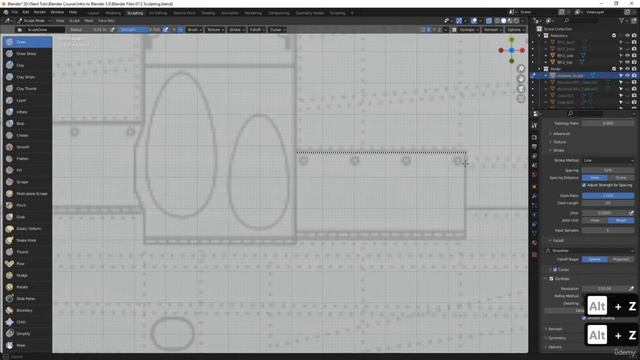Viewport: 640px width, 360px height.
Task: Open the File menu
Action: (14, 12)
